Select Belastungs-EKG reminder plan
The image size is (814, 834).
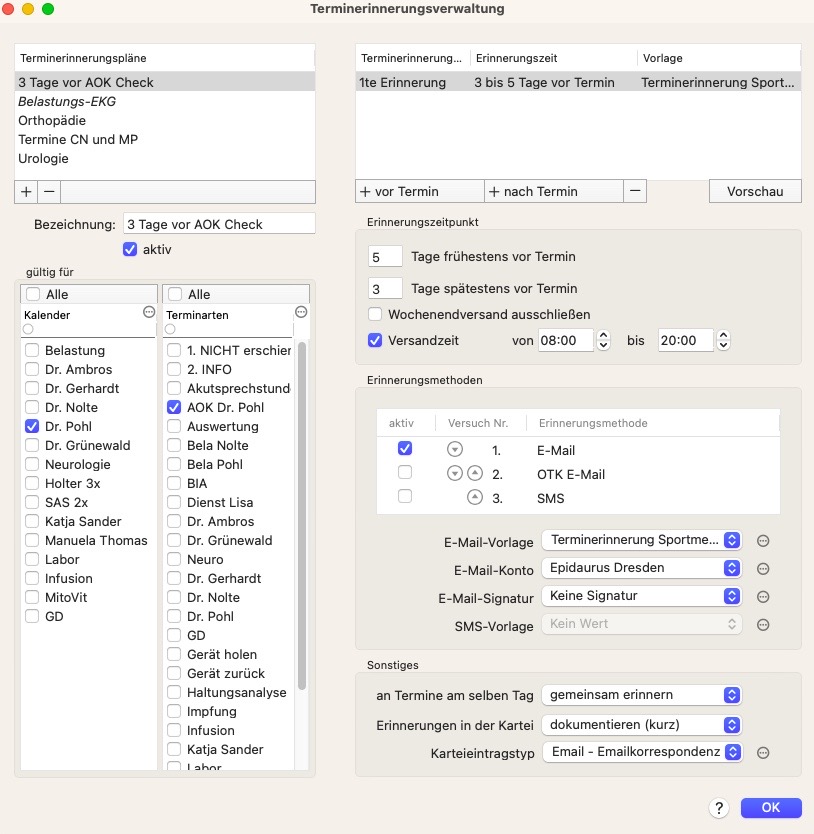click(x=165, y=102)
